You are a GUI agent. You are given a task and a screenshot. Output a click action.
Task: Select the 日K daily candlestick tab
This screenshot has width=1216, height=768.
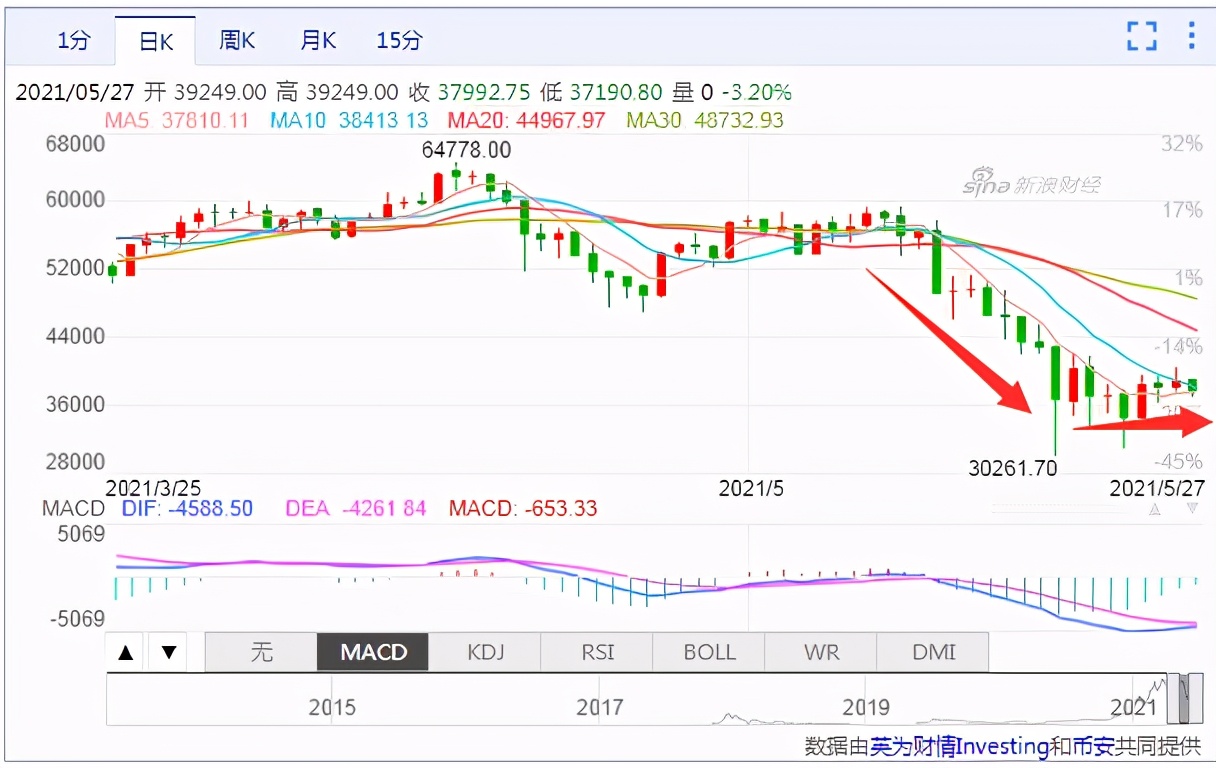pos(156,41)
